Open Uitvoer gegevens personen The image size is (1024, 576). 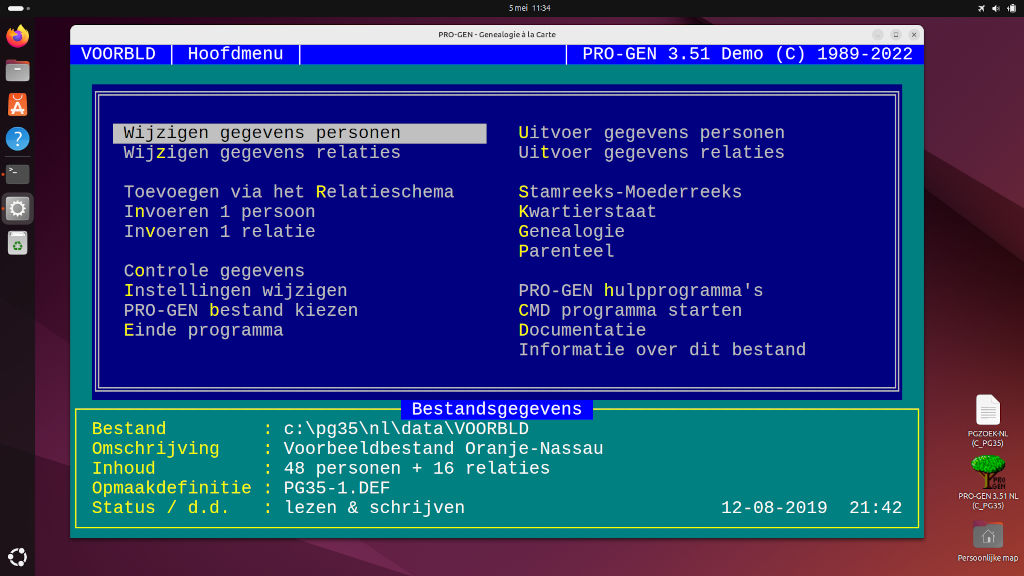[x=652, y=133]
